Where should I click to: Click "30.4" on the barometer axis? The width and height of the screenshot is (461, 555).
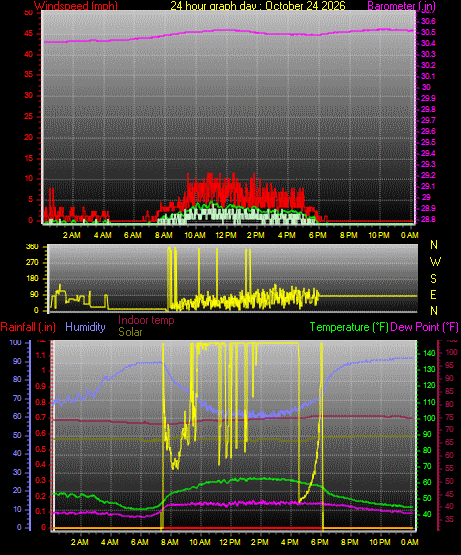pyautogui.click(x=428, y=44)
